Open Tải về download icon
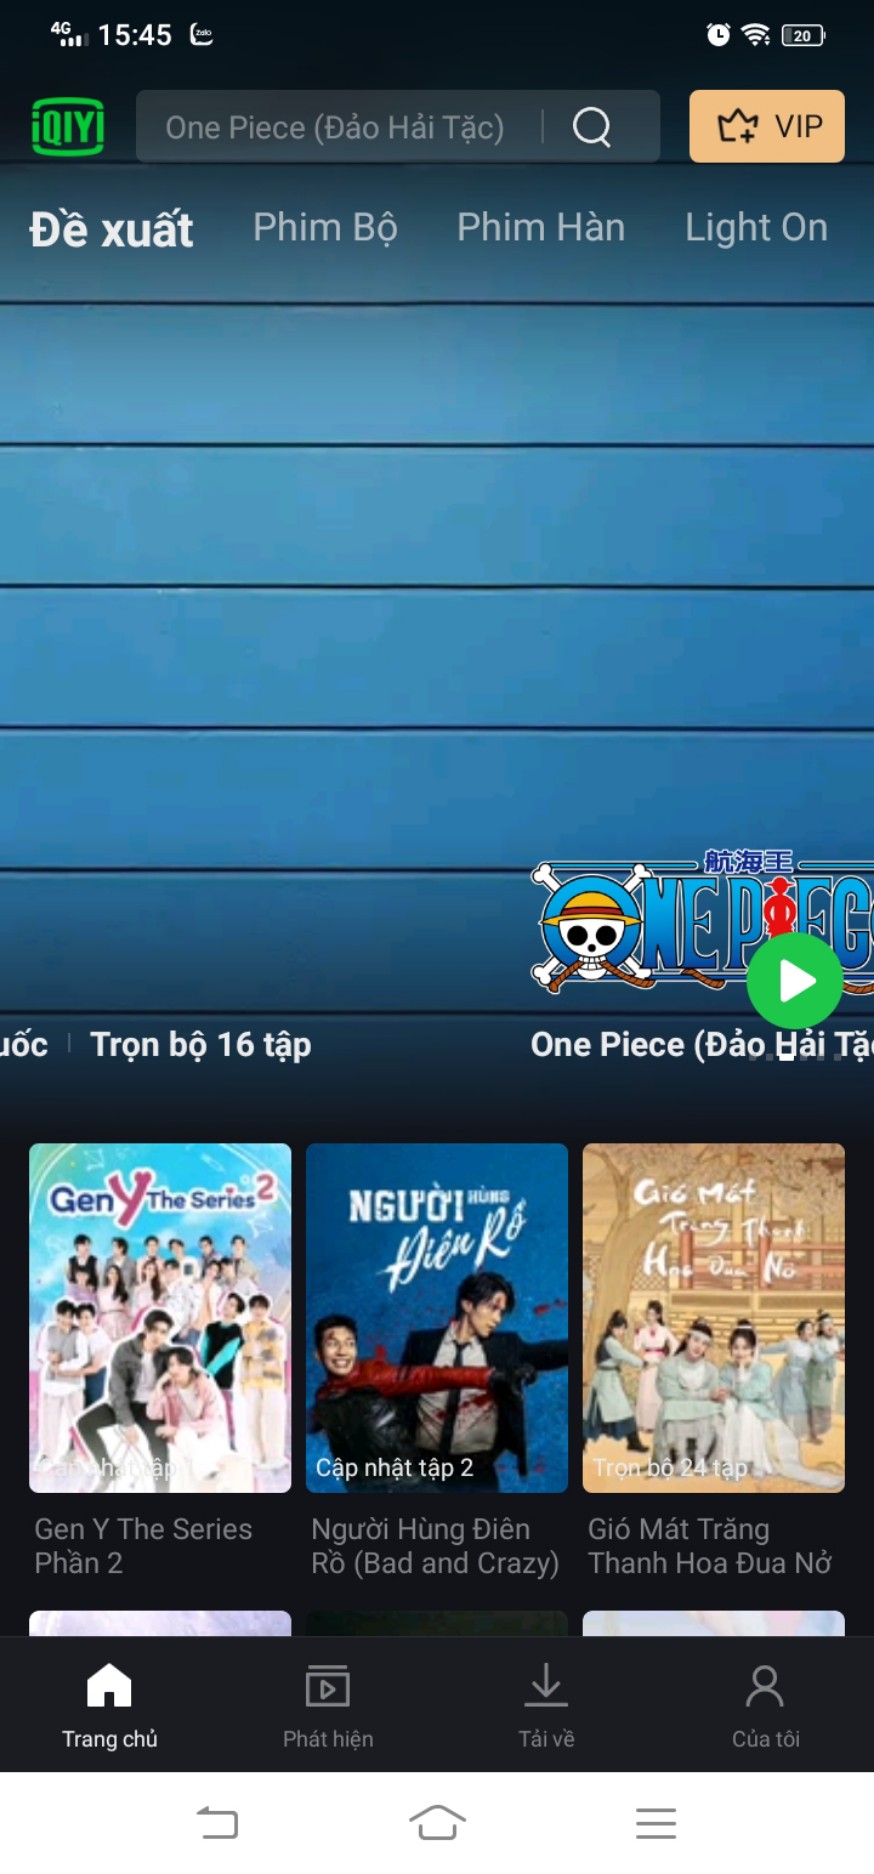 click(546, 1686)
